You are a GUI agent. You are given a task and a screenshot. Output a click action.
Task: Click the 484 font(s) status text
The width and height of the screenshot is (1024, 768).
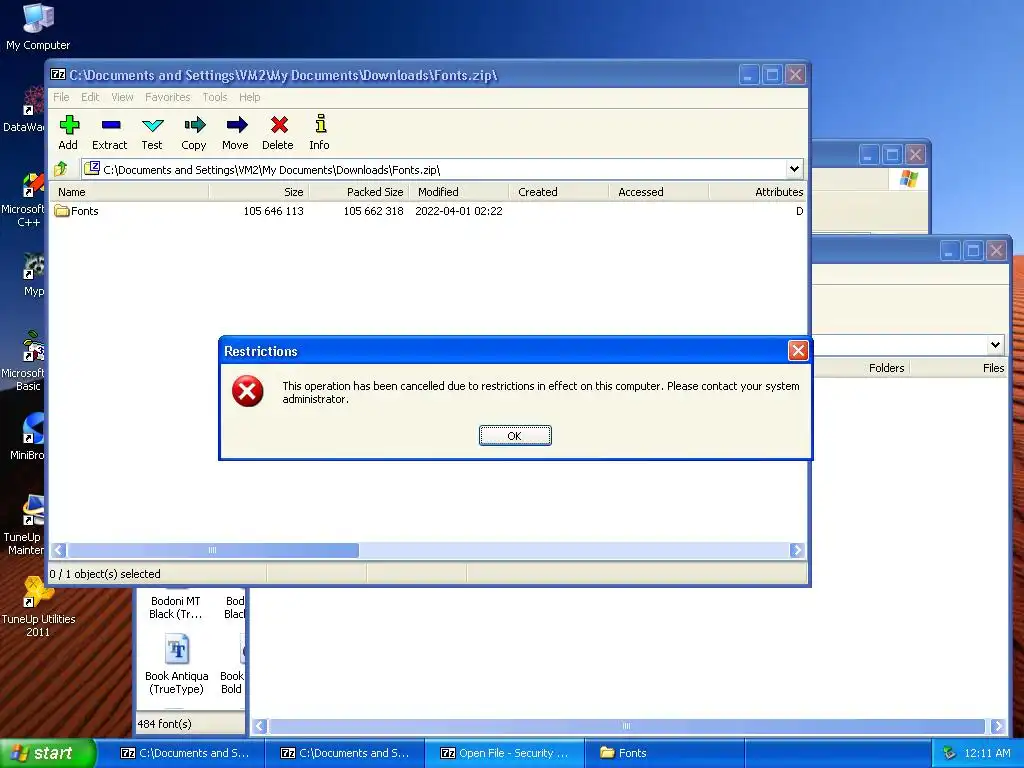pyautogui.click(x=165, y=724)
